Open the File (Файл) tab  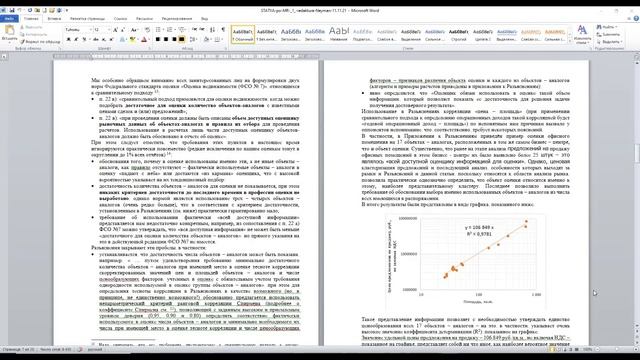[9, 18]
